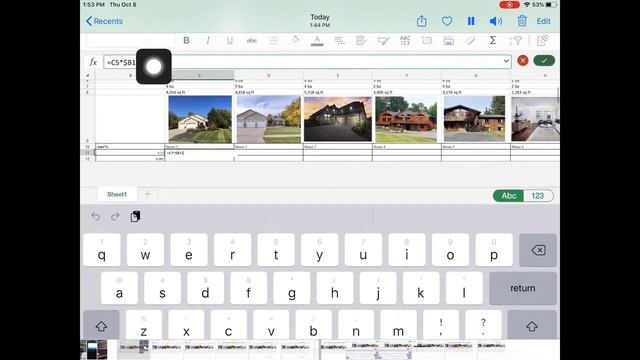The image size is (640, 360).
Task: Tap the video scrubber frame strip
Action: point(320,350)
